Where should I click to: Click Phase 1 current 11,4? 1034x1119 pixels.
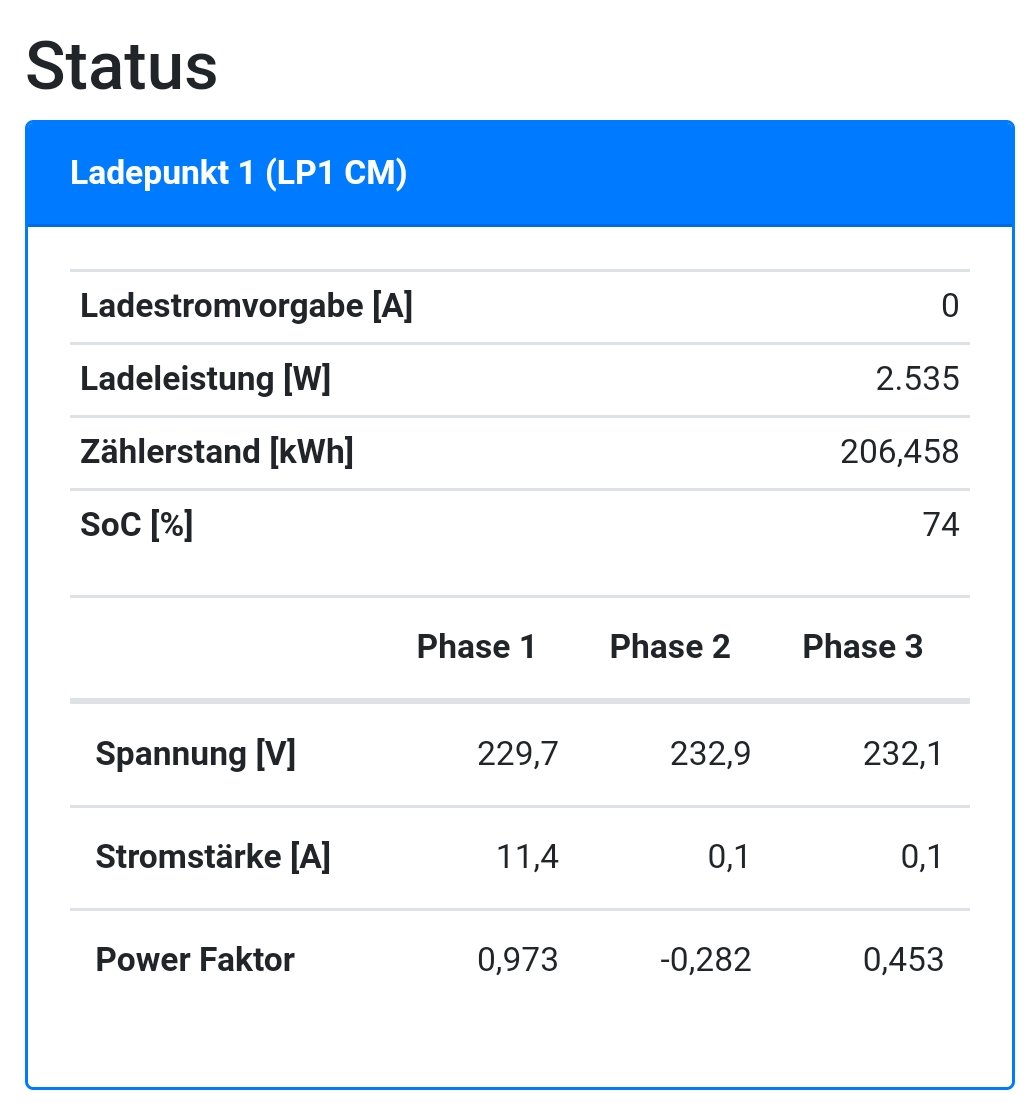527,857
